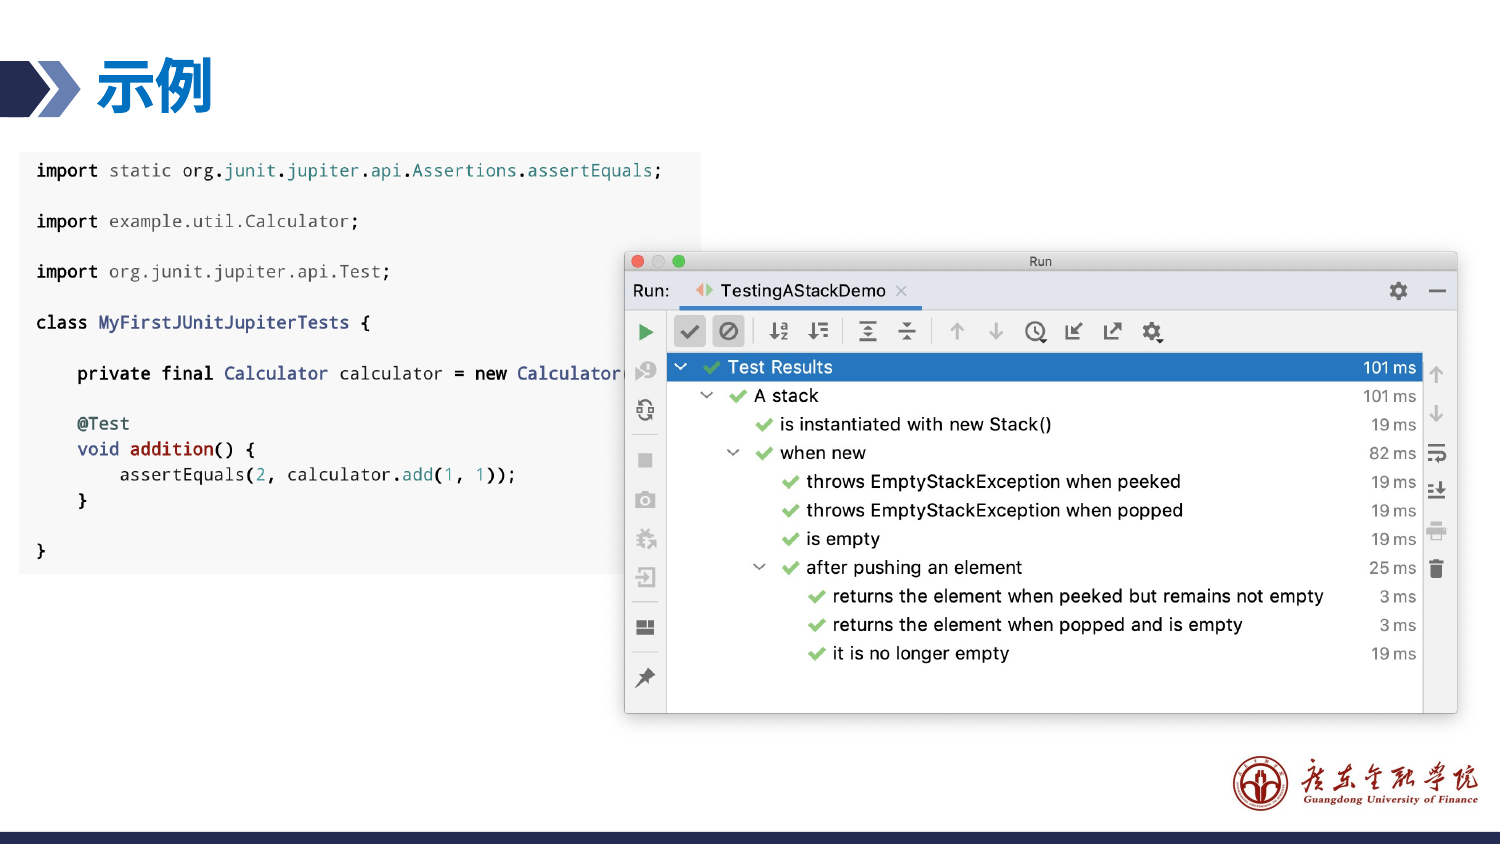Click the rerun failed tests icon
This screenshot has width=1500, height=844.
tap(646, 371)
